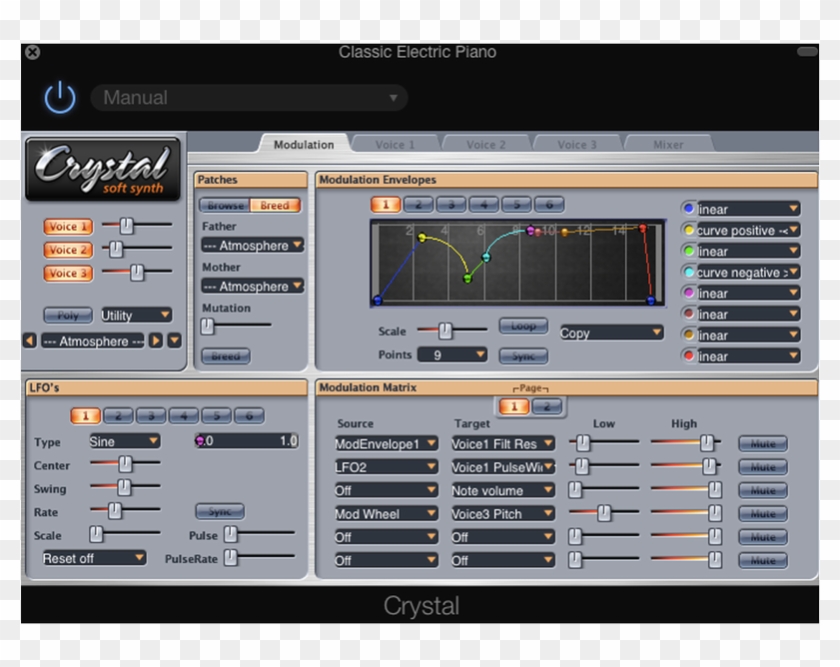
Task: Open the Note volume target dropdown
Action: point(502,490)
